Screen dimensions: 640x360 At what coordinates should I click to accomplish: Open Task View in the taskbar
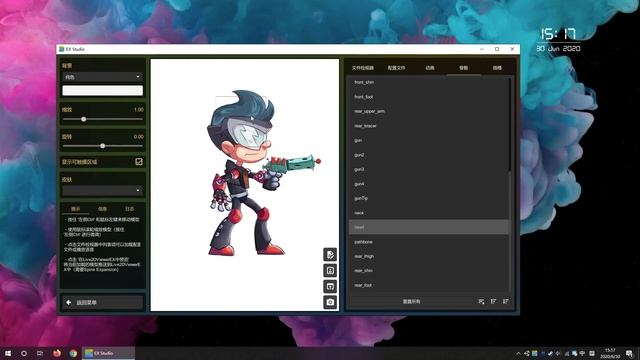(x=40, y=353)
